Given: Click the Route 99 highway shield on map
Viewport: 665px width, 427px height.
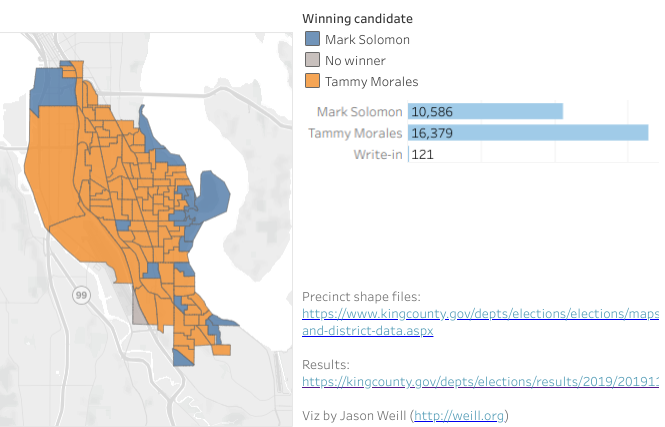Looking at the screenshot, I should [x=78, y=294].
